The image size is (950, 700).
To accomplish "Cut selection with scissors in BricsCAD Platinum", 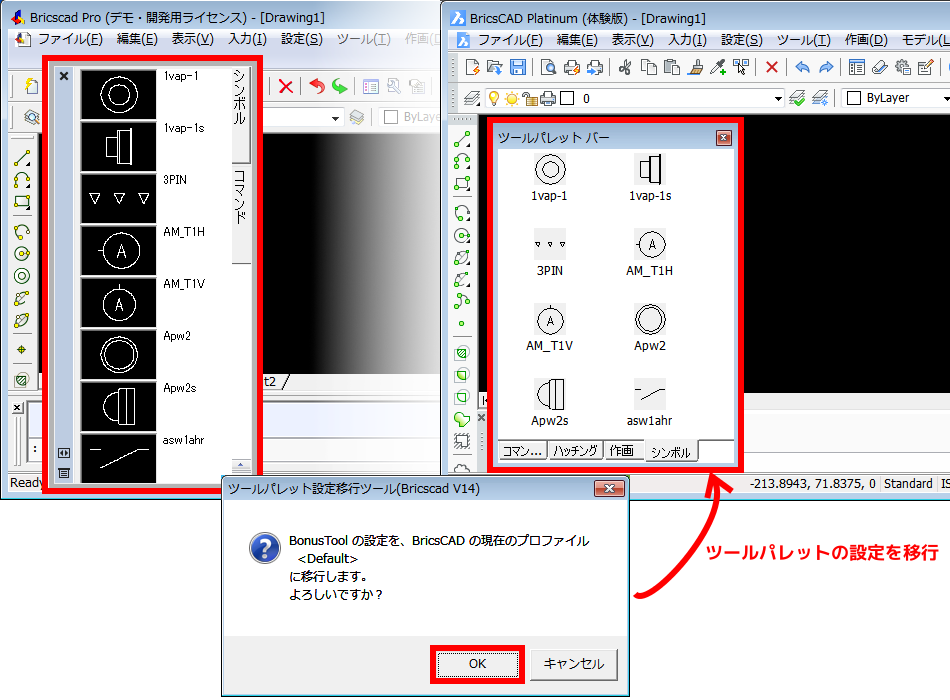I will [x=625, y=67].
